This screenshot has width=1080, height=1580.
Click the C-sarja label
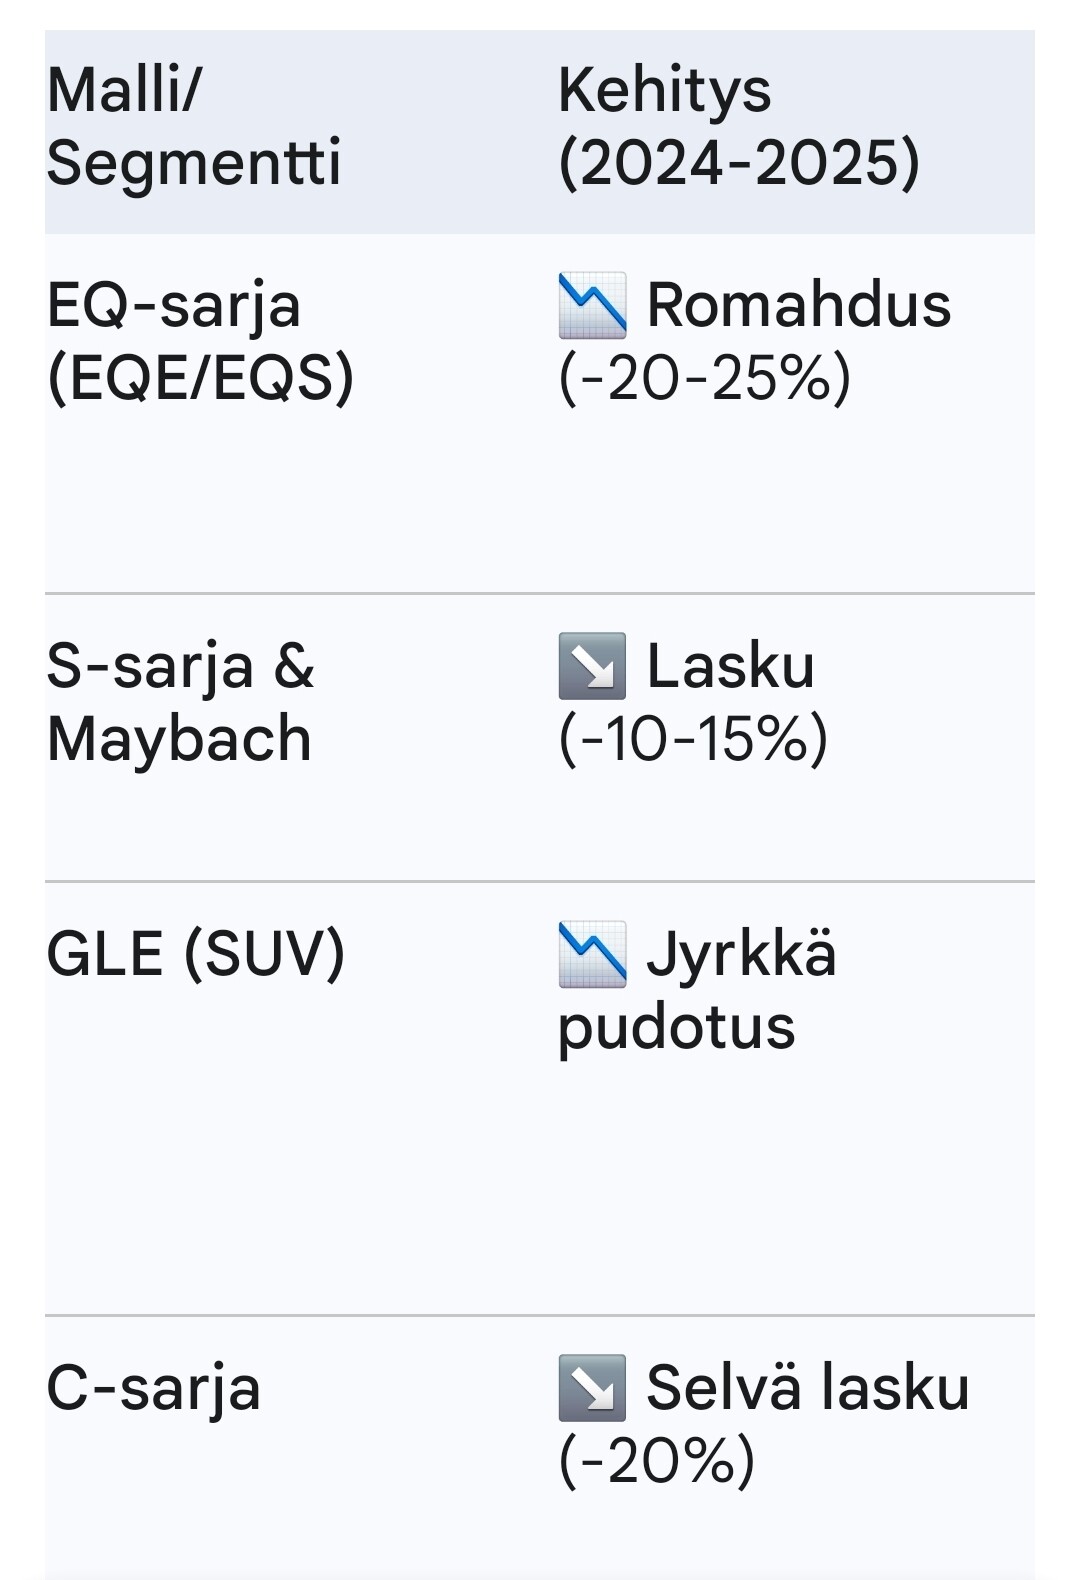point(154,1388)
